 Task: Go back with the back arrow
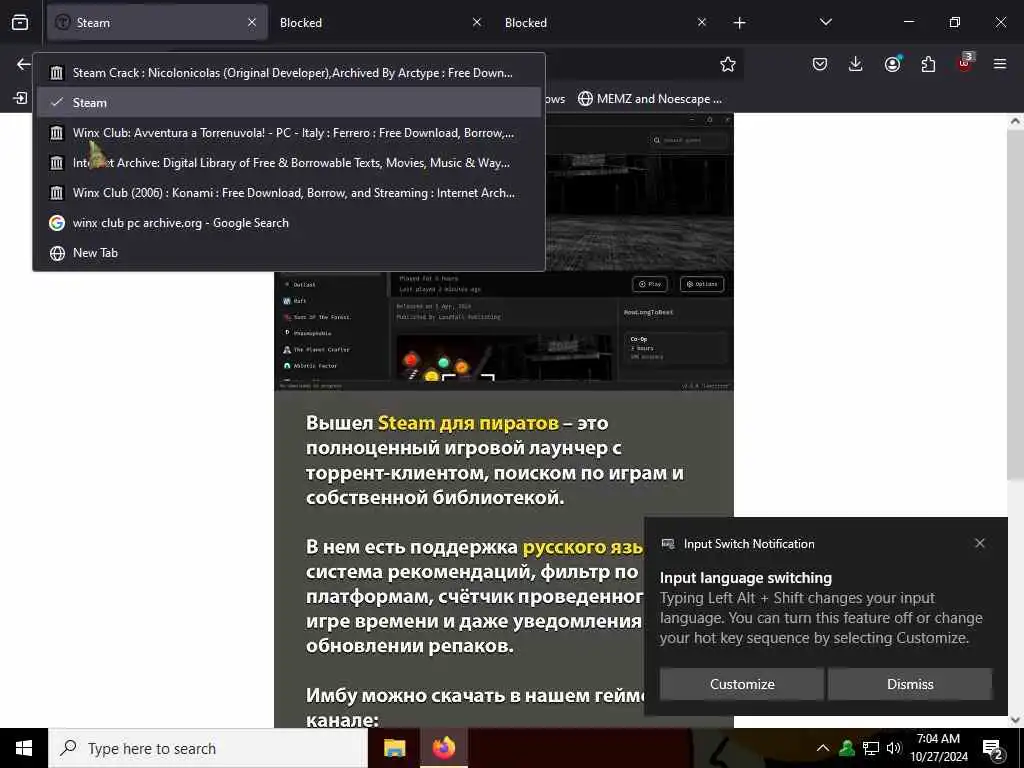pos(24,64)
